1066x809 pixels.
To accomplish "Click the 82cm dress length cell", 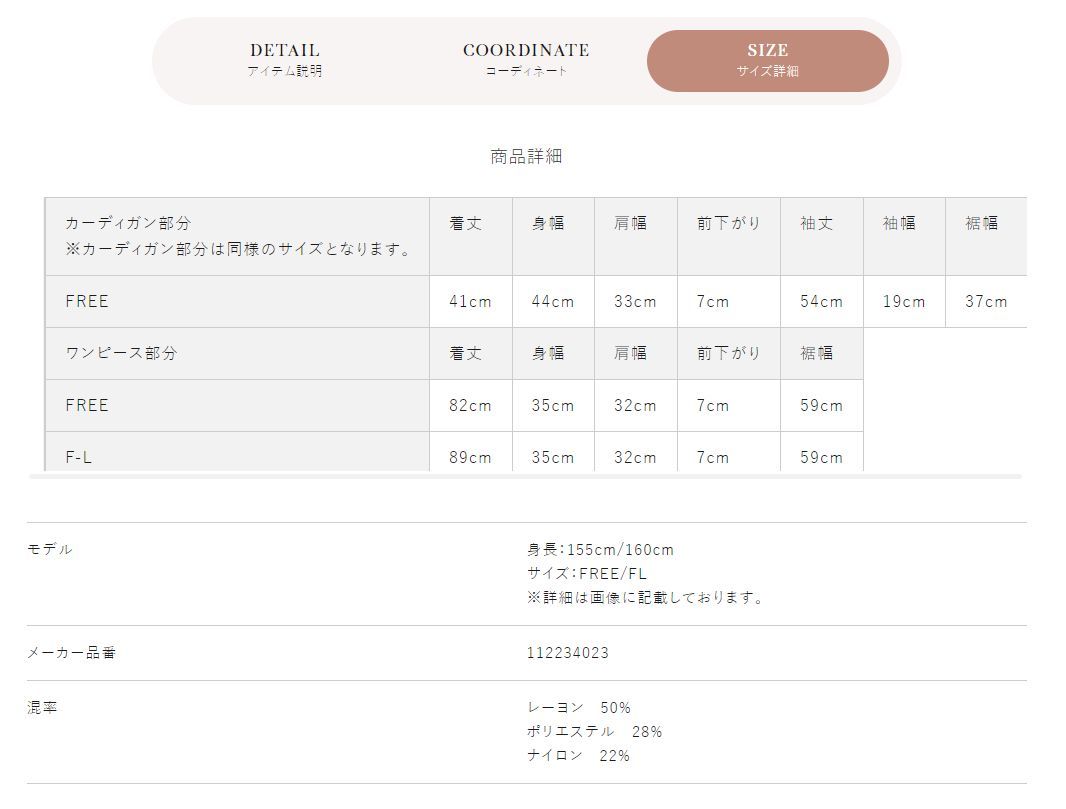I will [x=470, y=405].
